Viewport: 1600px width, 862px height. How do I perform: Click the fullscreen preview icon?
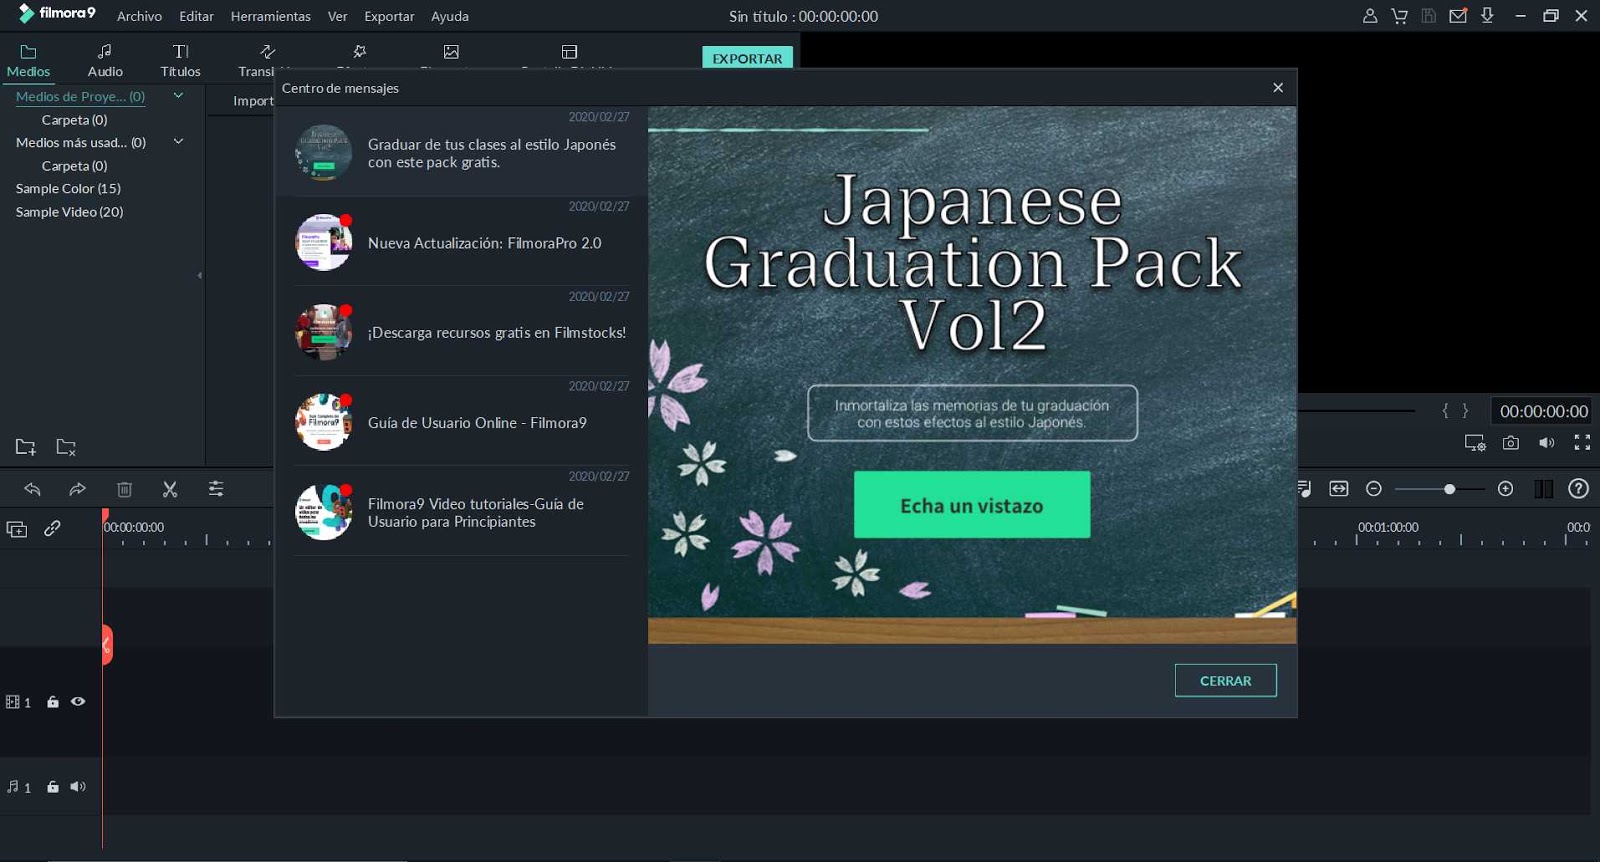(x=1582, y=442)
